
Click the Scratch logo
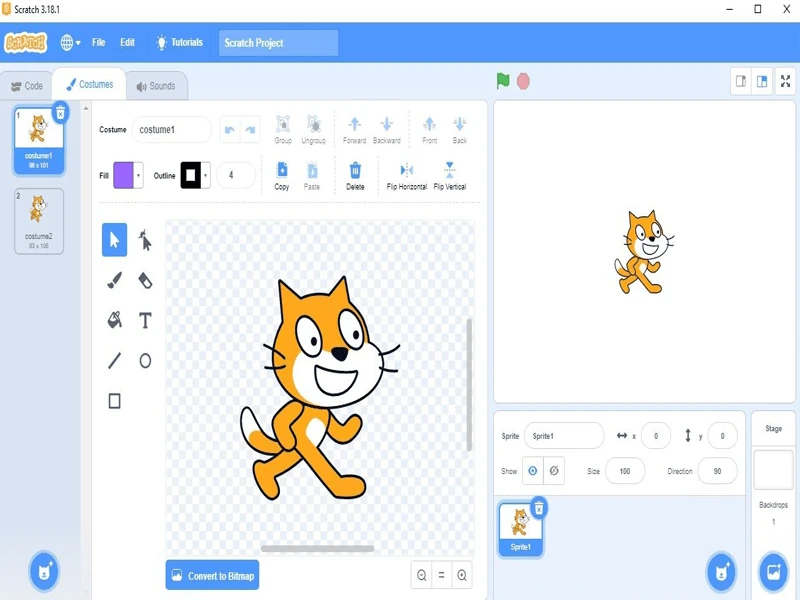point(26,43)
